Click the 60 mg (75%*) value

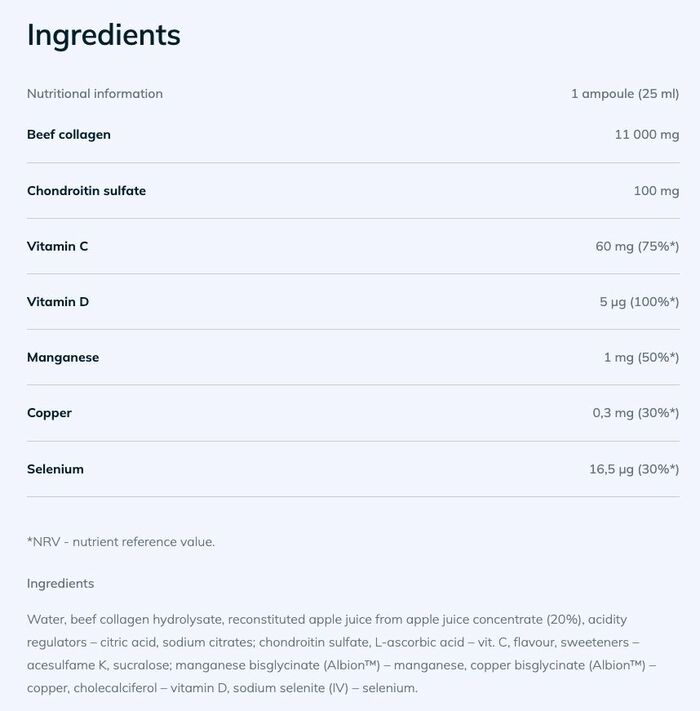pyautogui.click(x=637, y=246)
